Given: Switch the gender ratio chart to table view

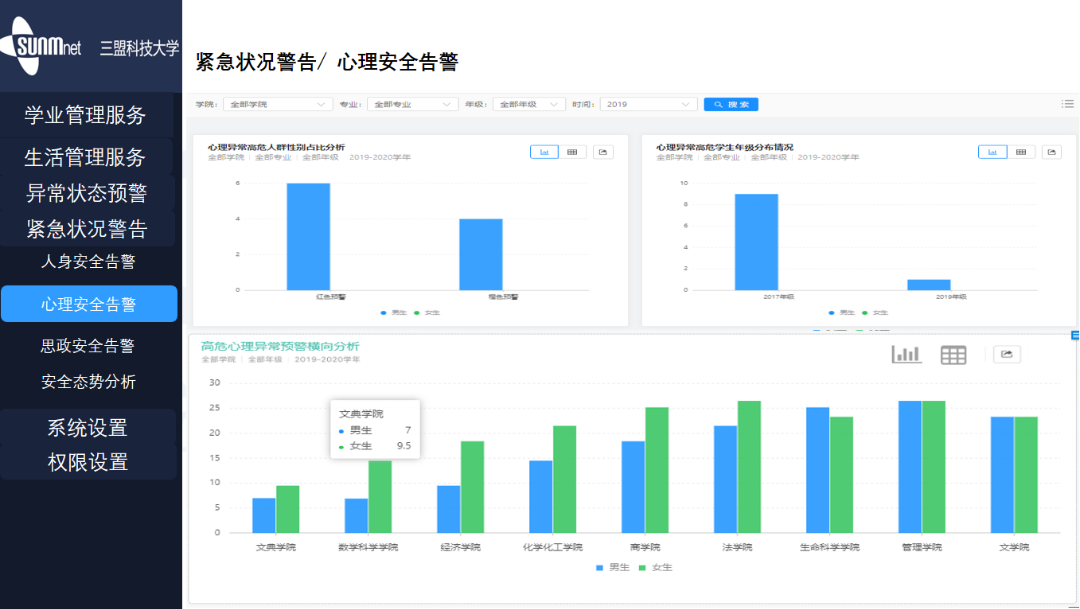Looking at the screenshot, I should click(x=572, y=152).
